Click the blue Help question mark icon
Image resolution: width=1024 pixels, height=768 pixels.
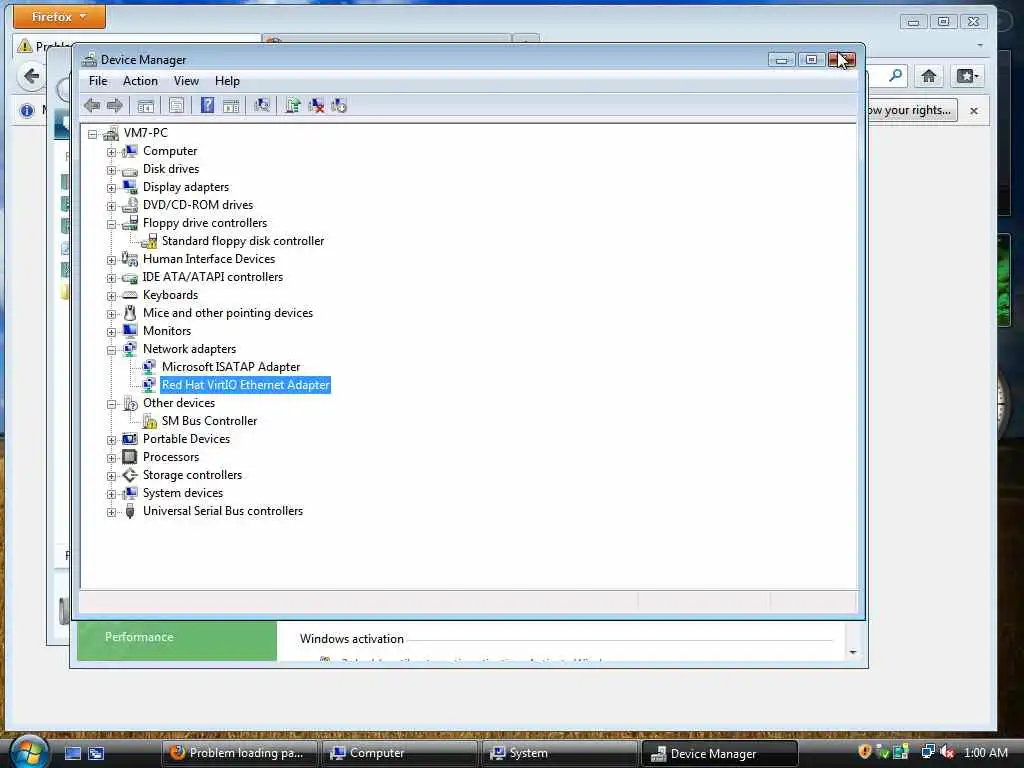(207, 105)
